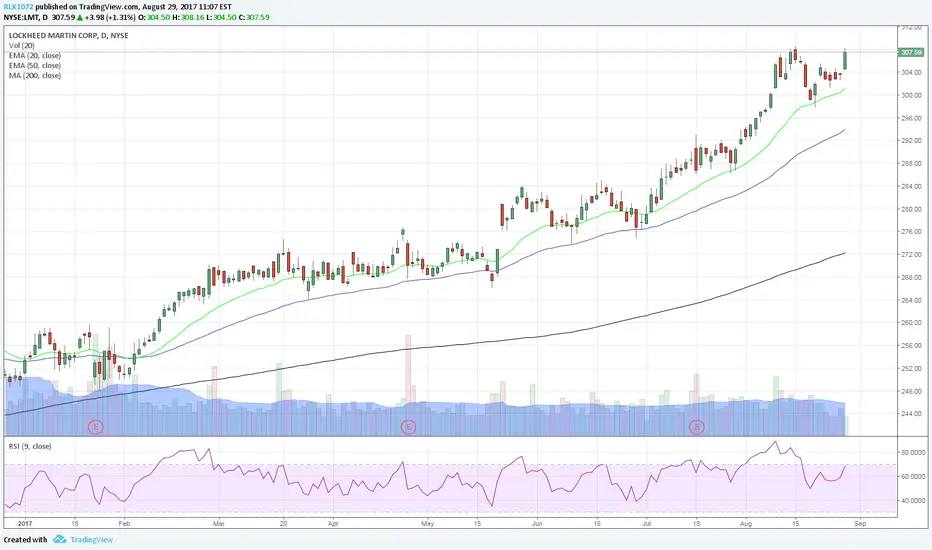Click the '264.00' price axis label
Viewport: 932px width, 550px height.
point(912,300)
